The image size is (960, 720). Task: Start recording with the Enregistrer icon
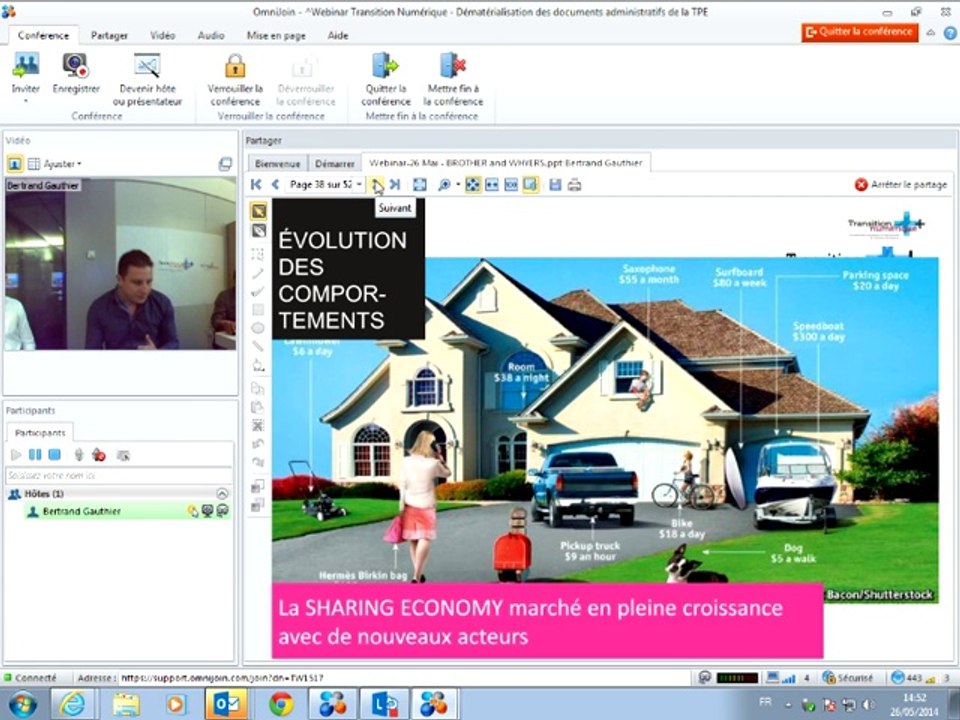tap(75, 66)
